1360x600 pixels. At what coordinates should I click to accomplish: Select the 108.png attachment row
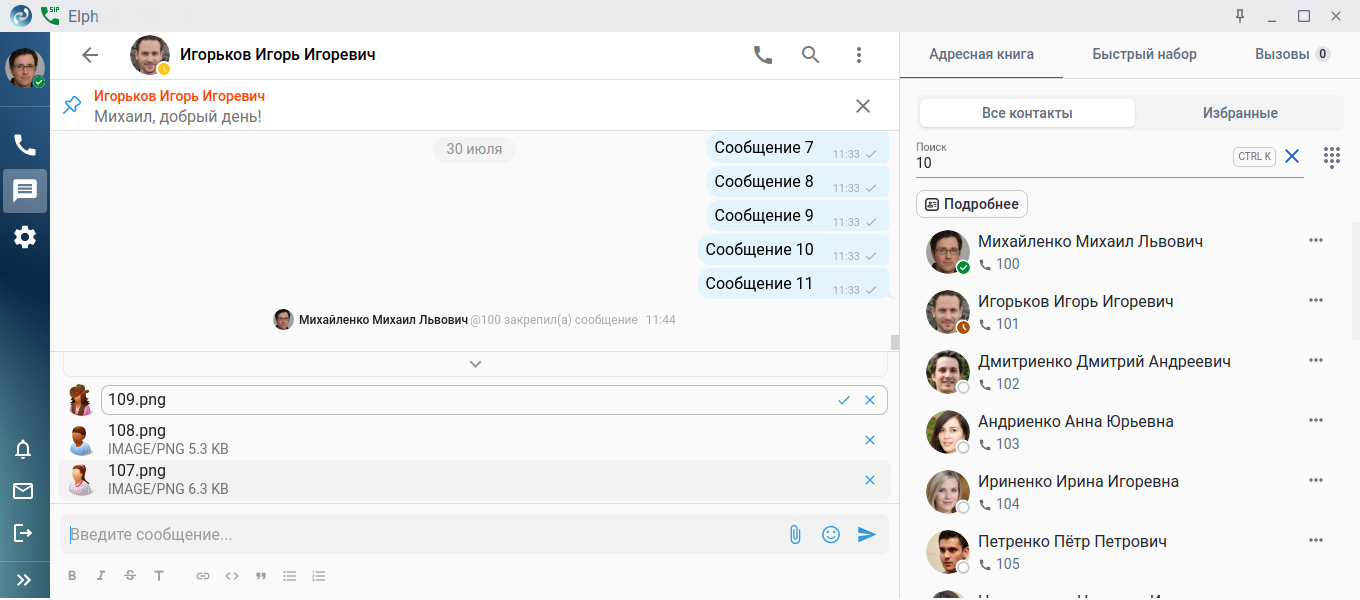tap(474, 440)
